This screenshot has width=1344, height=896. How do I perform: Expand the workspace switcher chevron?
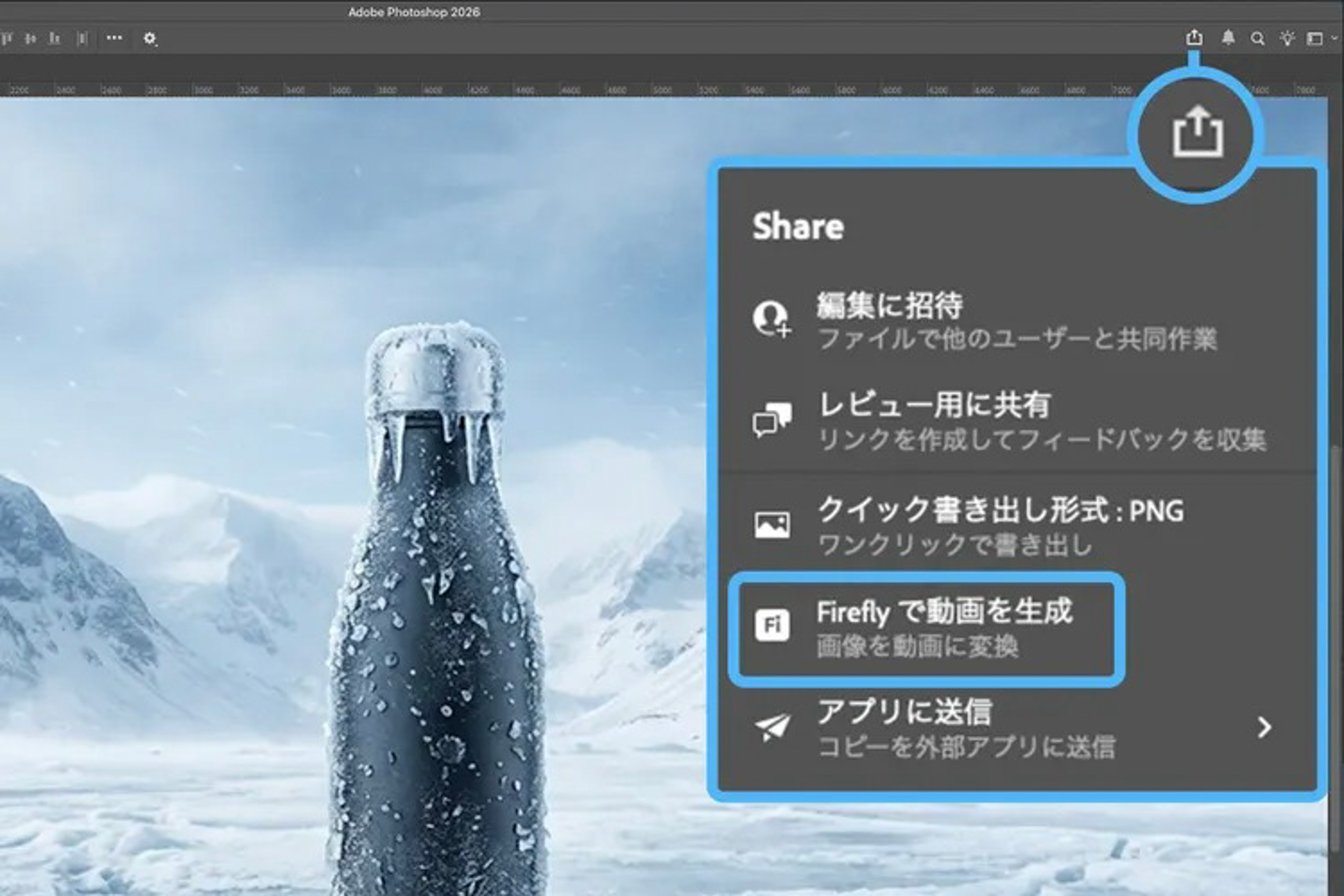point(1334,39)
